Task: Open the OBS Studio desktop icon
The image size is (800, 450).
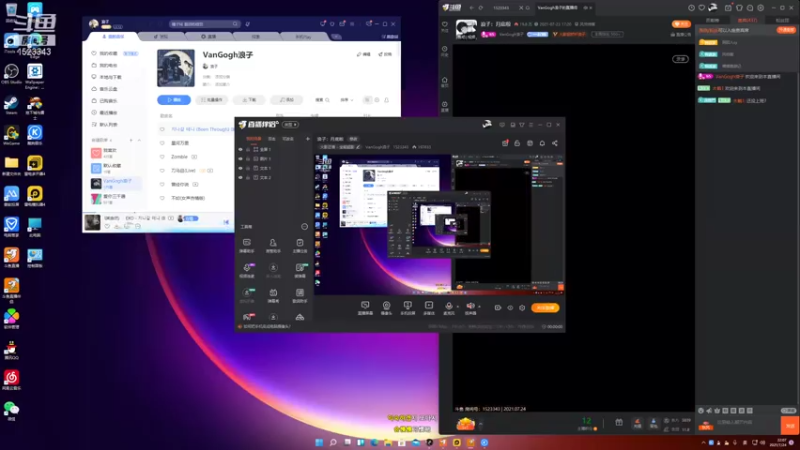Action: tap(11, 74)
